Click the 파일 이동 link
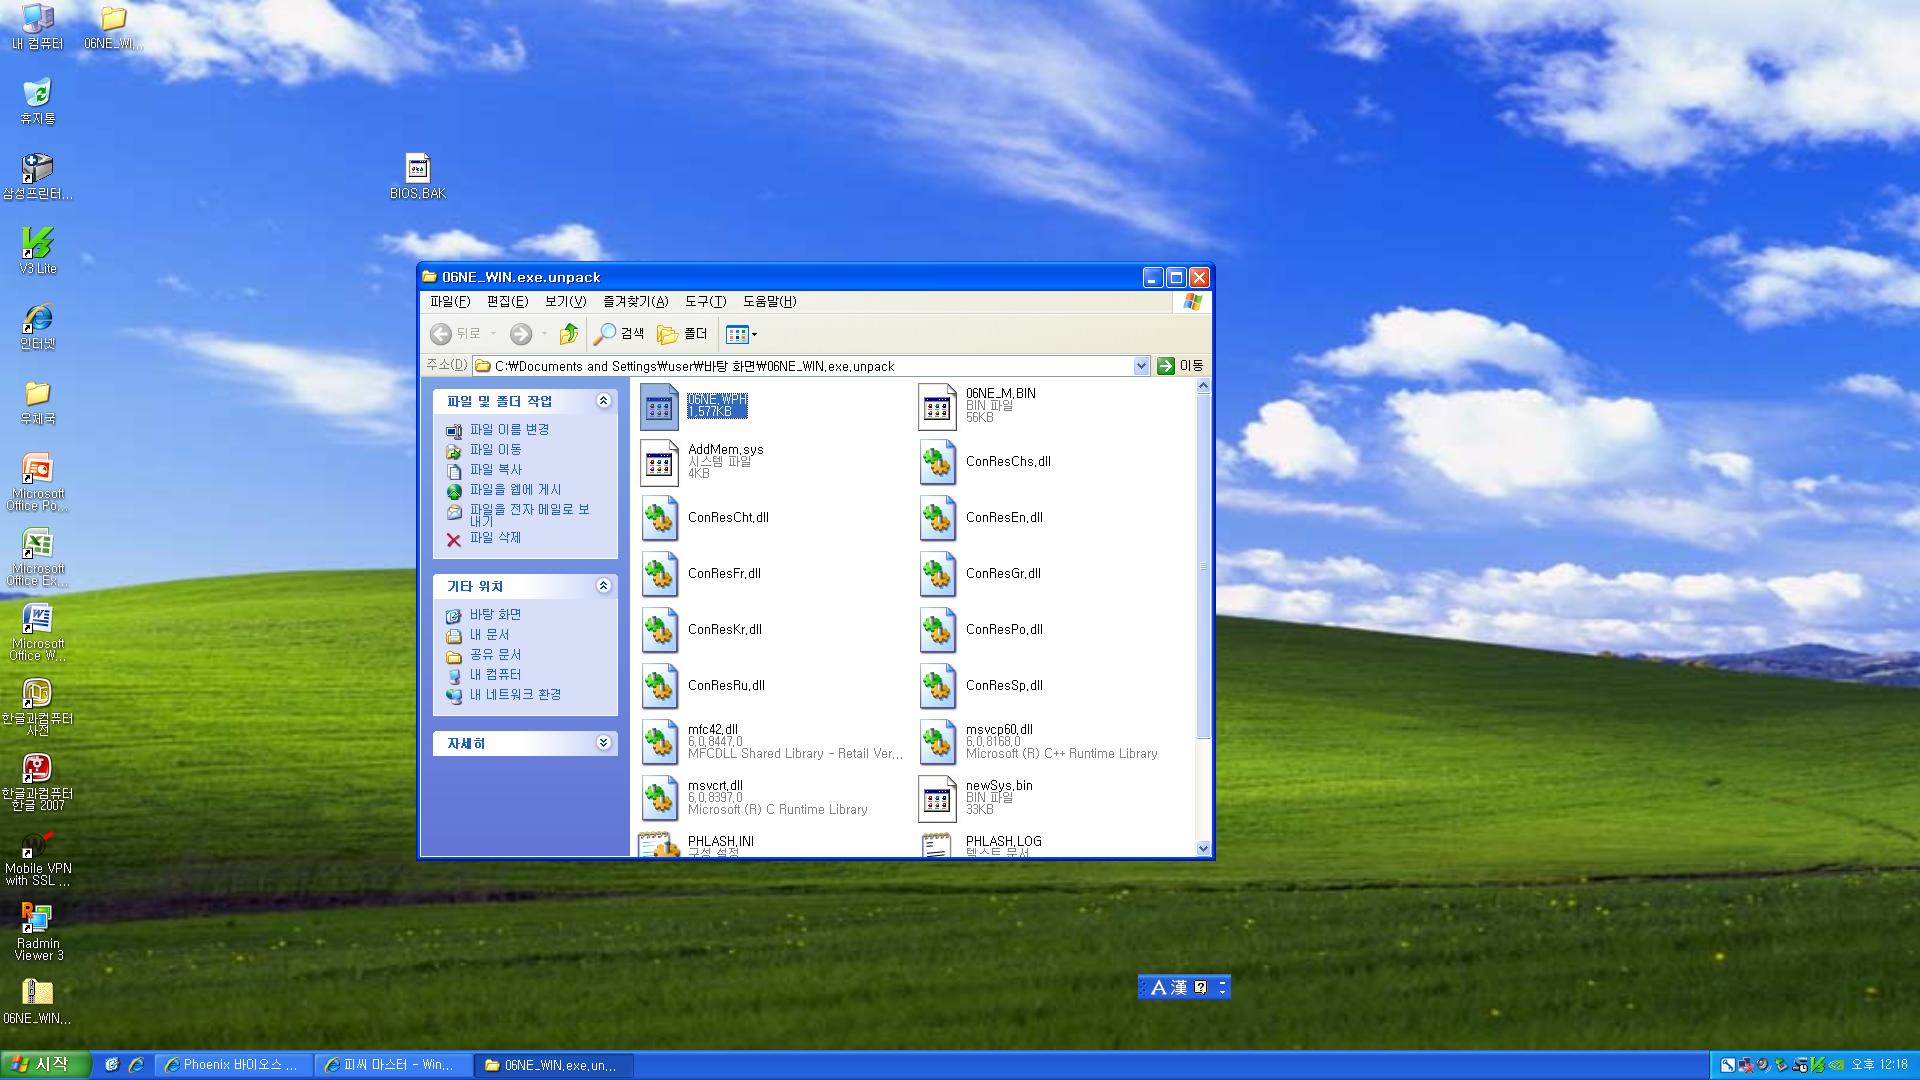The height and width of the screenshot is (1080, 1920). [495, 449]
